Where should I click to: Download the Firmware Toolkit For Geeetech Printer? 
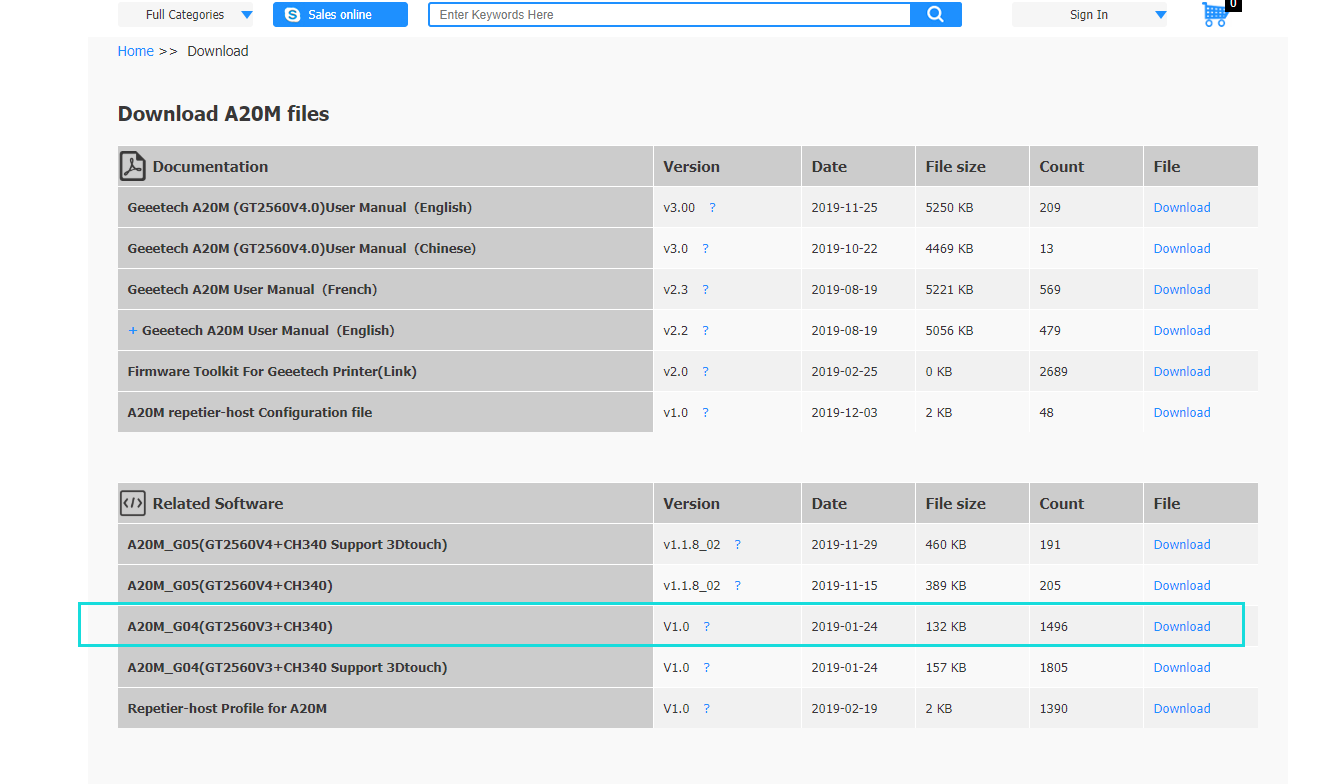pos(1181,372)
